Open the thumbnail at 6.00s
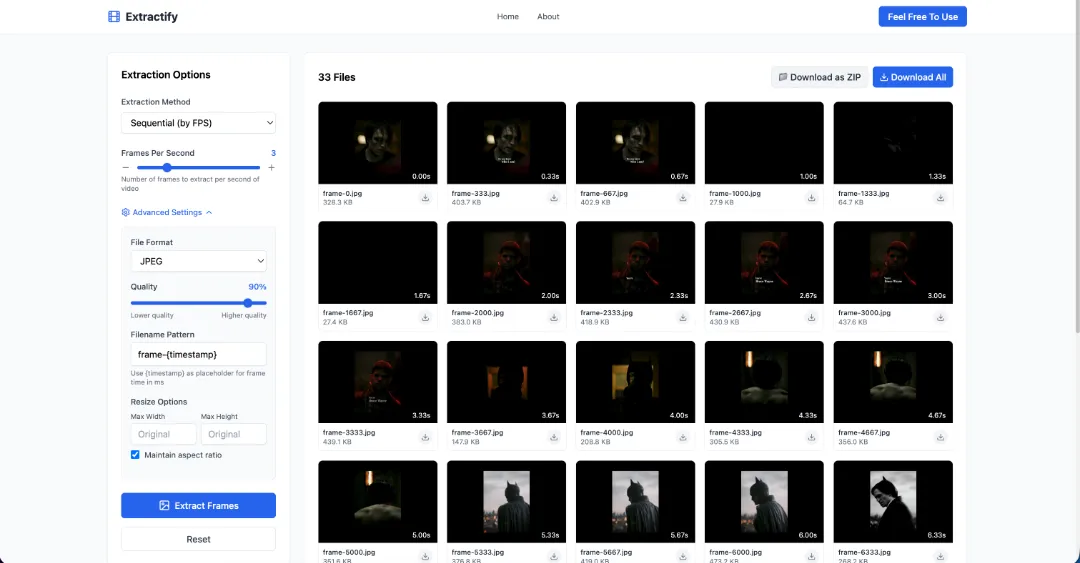 [764, 502]
